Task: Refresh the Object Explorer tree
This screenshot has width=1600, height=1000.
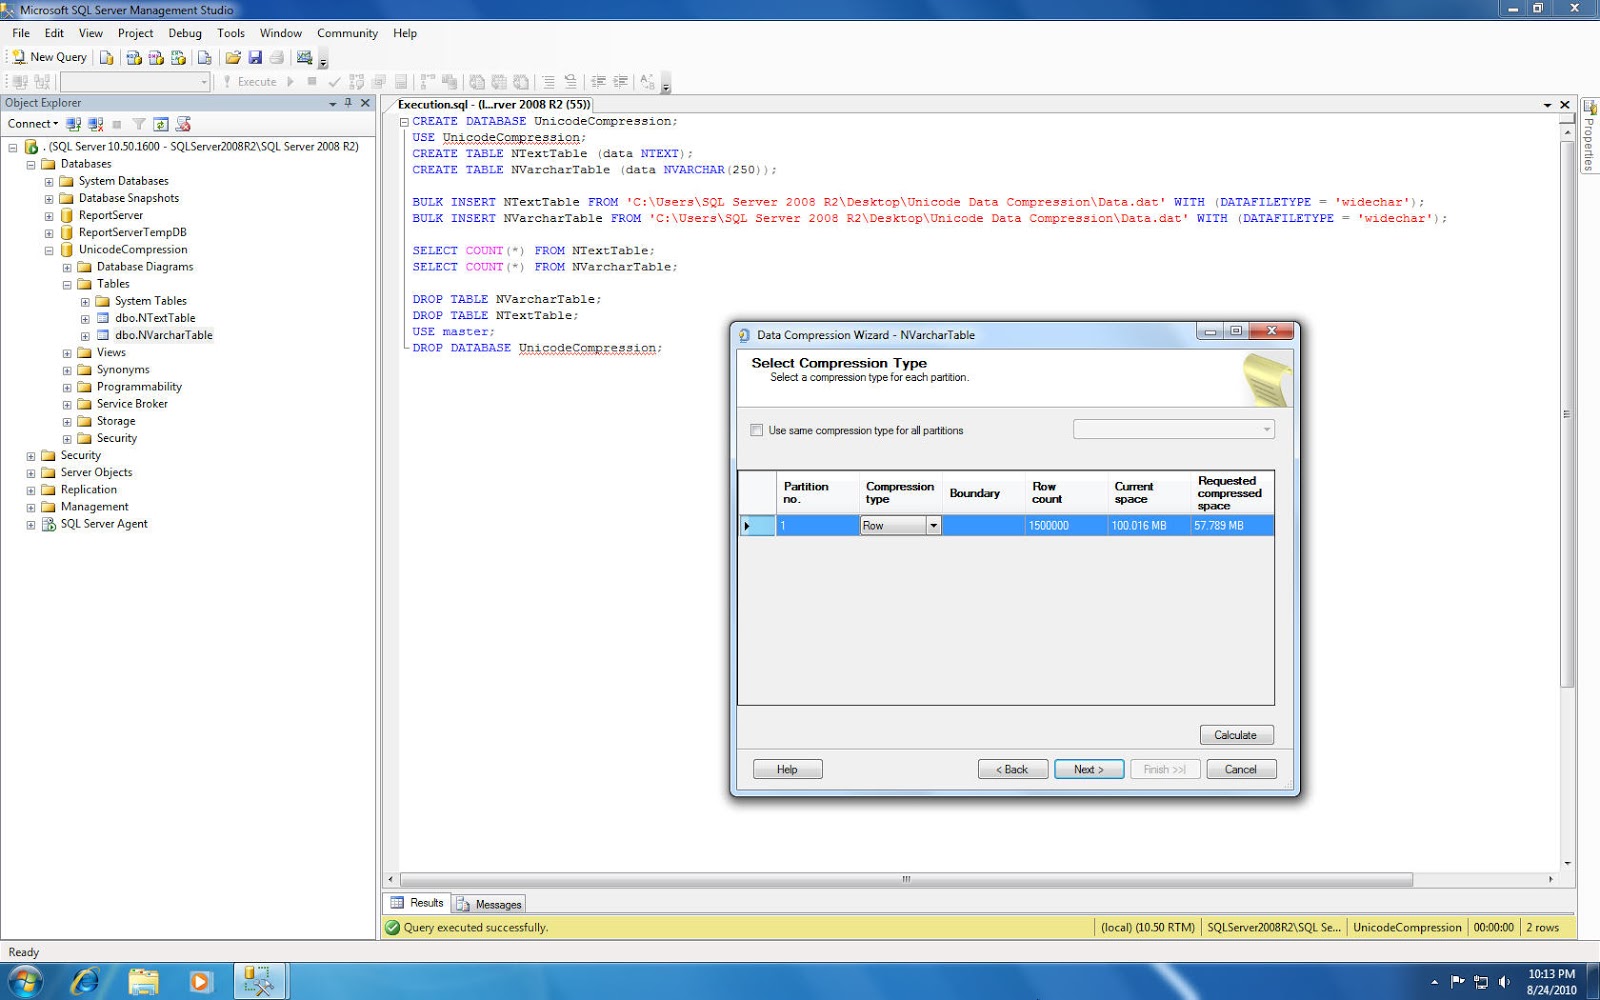Action: pos(161,124)
